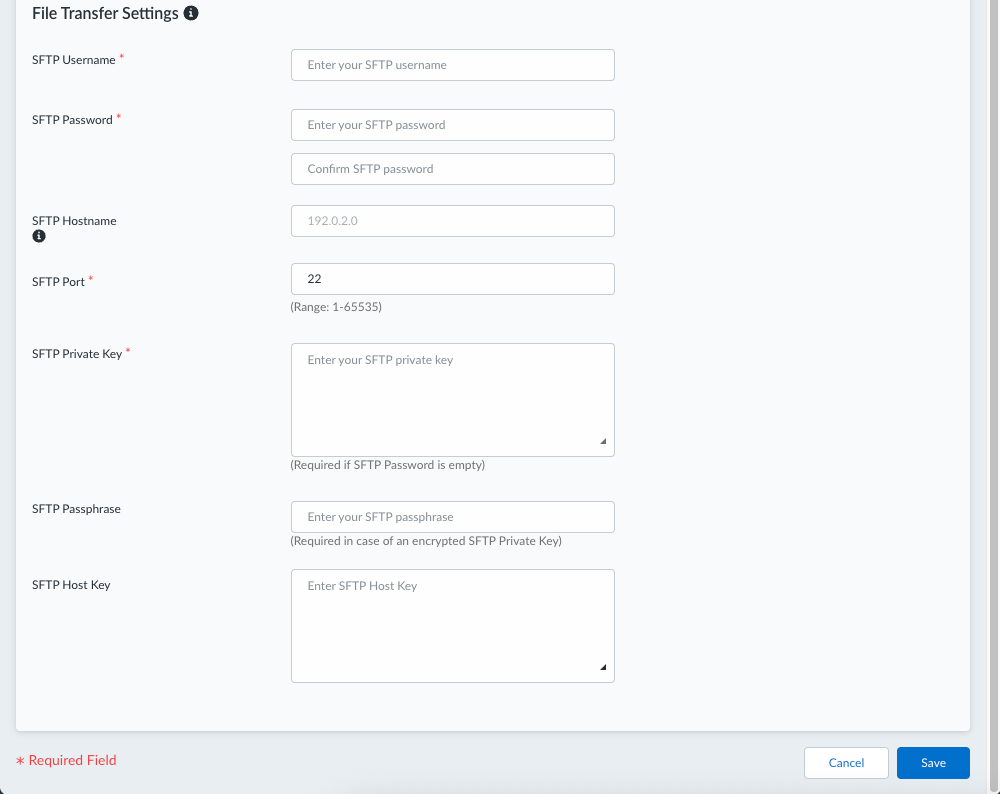The height and width of the screenshot is (794, 1000).
Task: Click the SFTP Private Key label
Action: coord(77,354)
